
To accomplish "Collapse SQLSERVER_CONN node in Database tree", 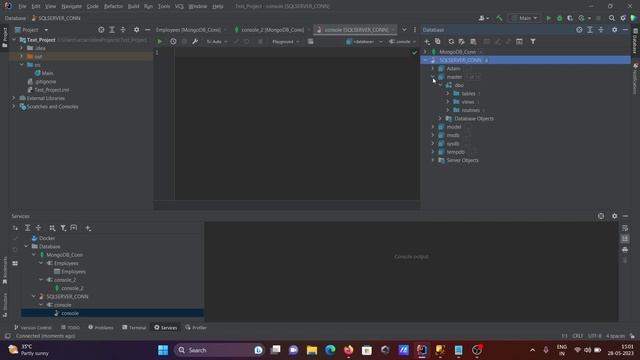I will pos(425,60).
